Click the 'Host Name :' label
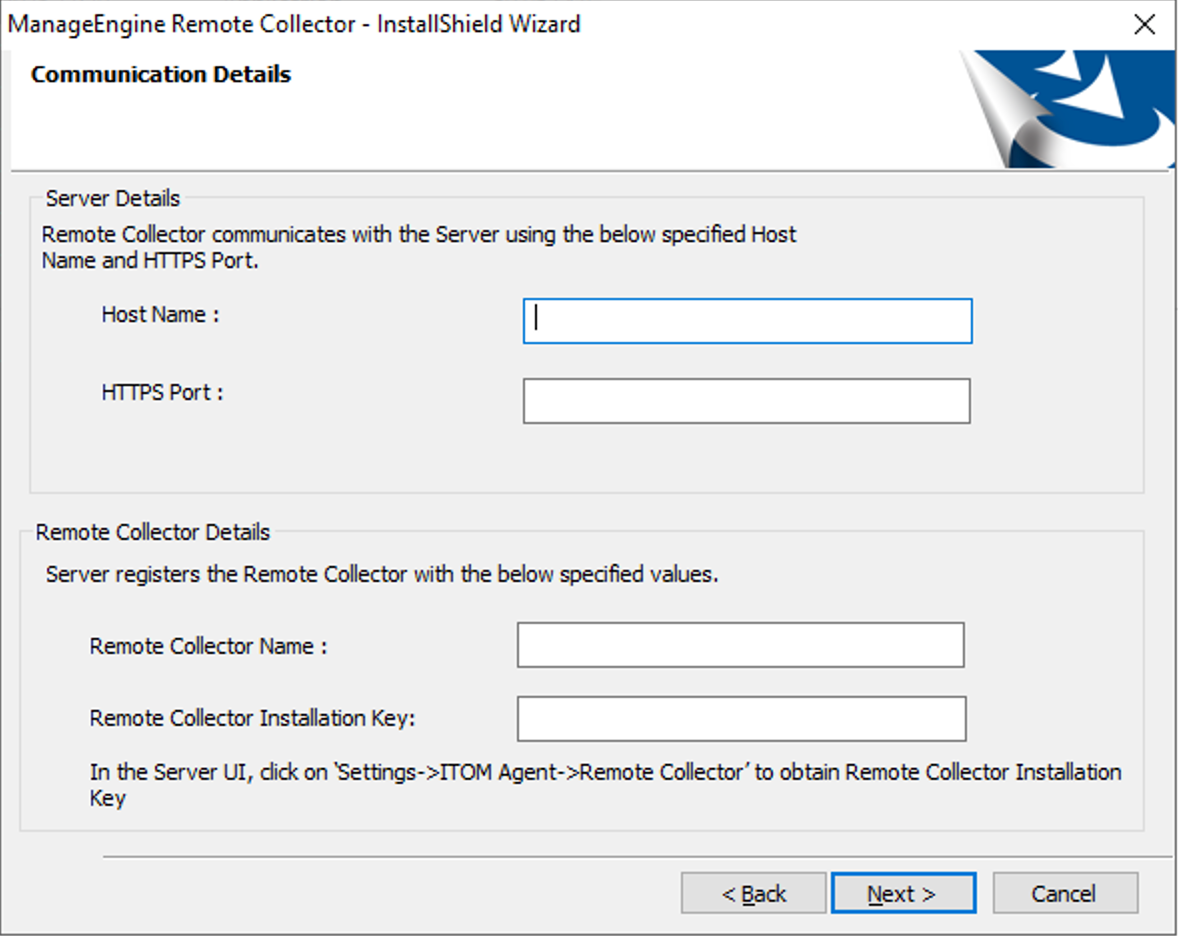Screen dimensions: 1178x936 coord(160,314)
